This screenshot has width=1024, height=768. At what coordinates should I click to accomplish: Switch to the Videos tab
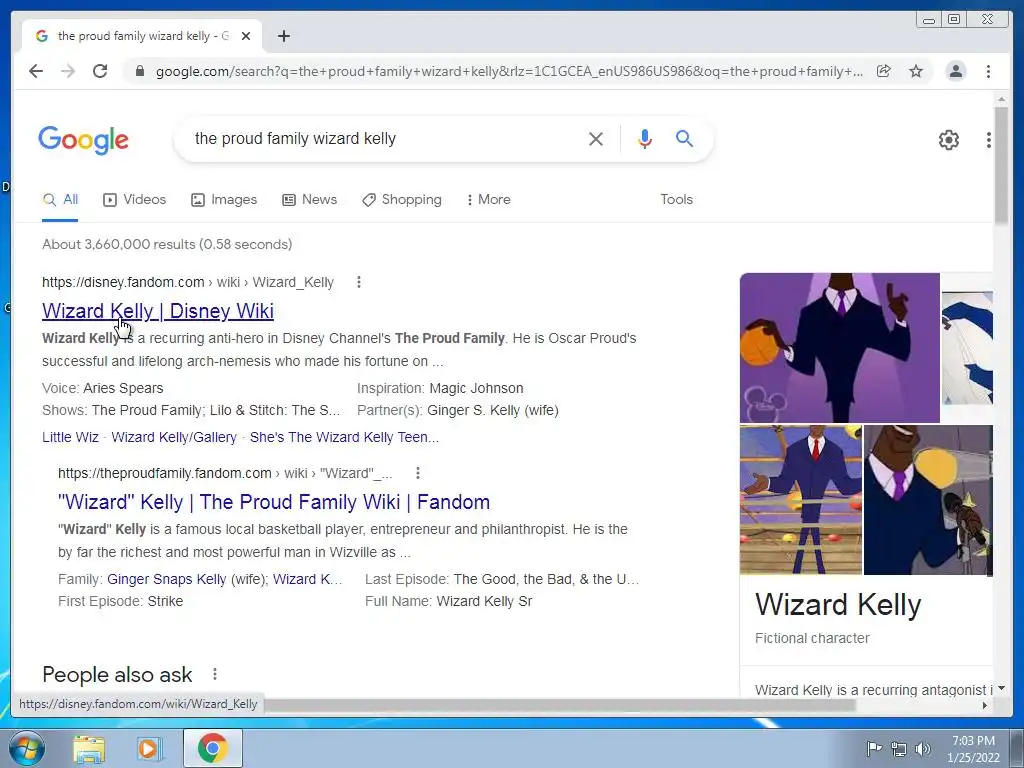(x=135, y=200)
